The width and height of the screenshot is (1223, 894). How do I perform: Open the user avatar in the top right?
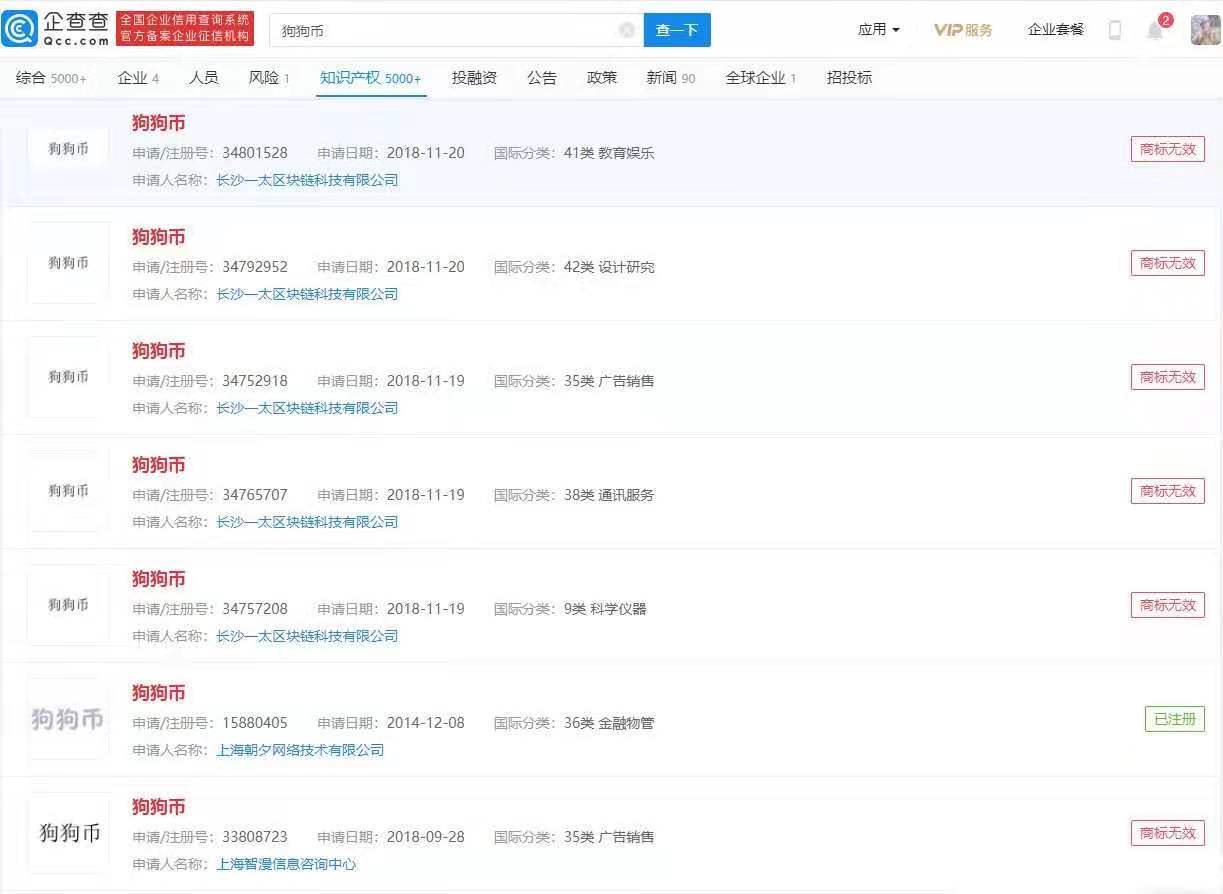click(1205, 30)
